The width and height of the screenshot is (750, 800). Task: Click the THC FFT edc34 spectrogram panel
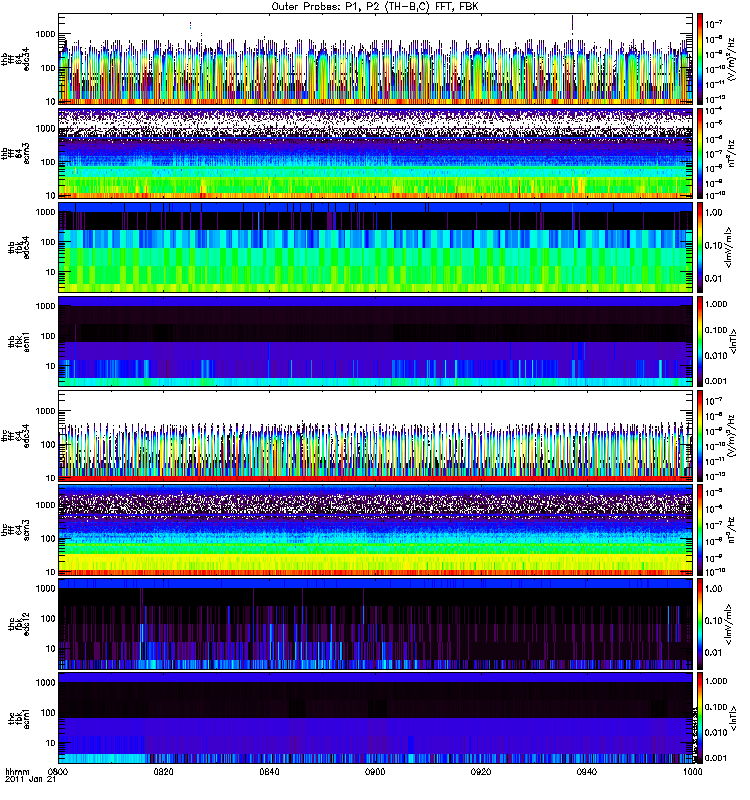pos(375,434)
